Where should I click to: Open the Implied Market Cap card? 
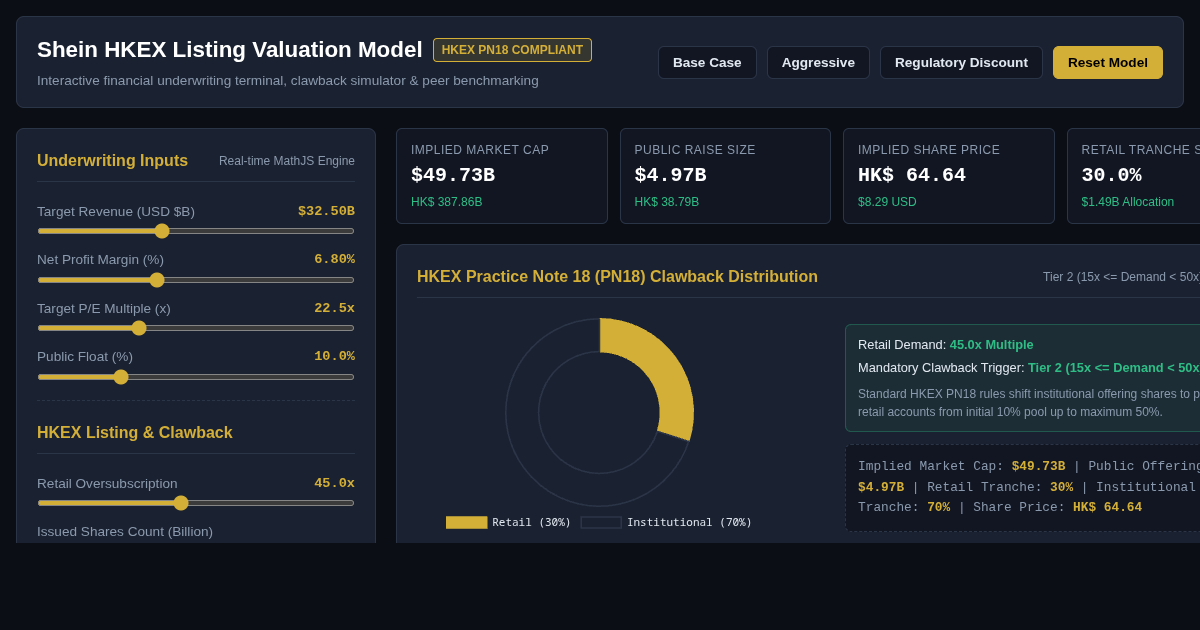pyautogui.click(x=502, y=176)
